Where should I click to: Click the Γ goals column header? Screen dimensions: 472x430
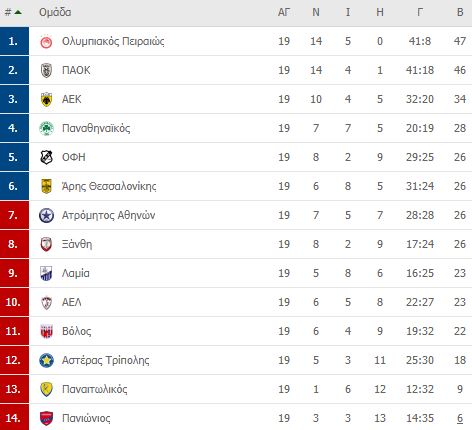(x=420, y=12)
